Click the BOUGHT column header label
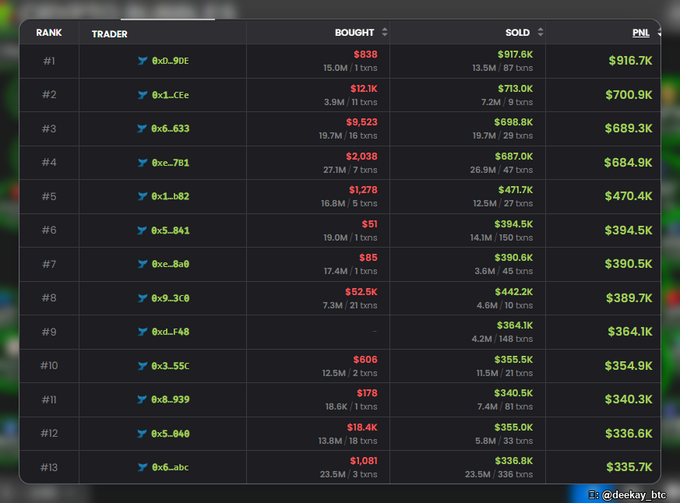 click(x=354, y=33)
